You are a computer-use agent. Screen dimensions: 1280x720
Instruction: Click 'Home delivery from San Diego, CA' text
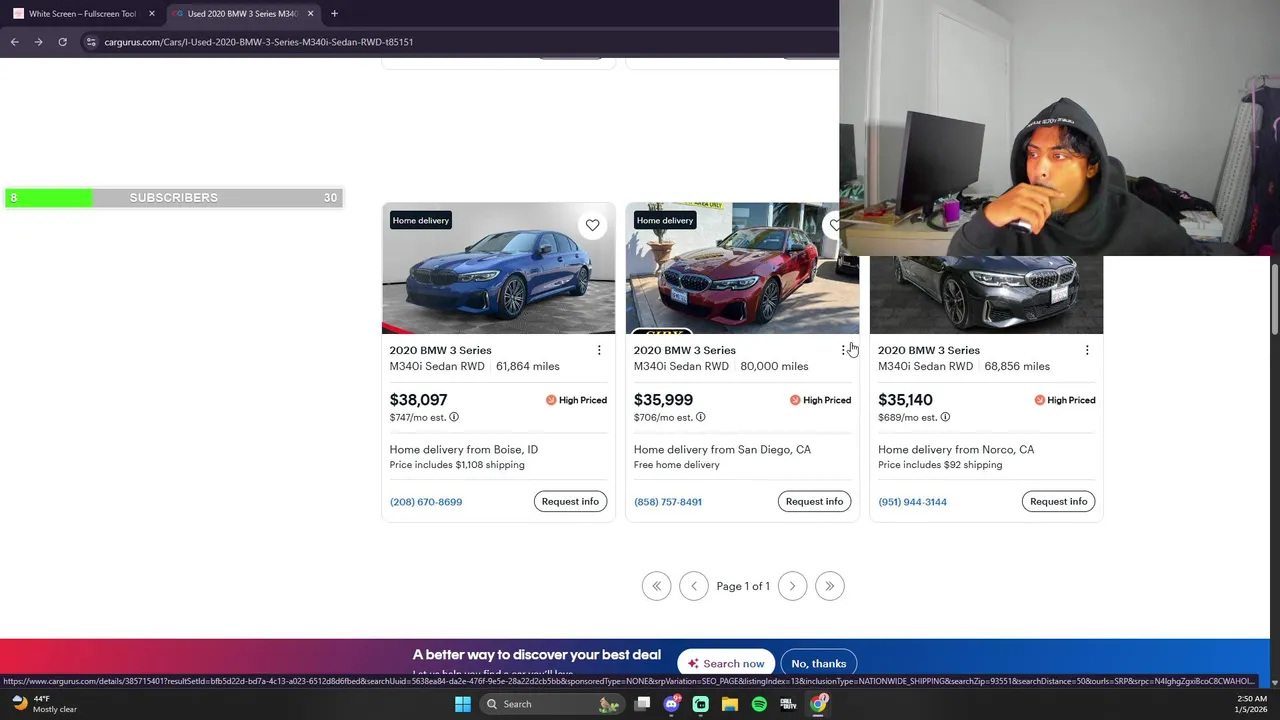[722, 450]
